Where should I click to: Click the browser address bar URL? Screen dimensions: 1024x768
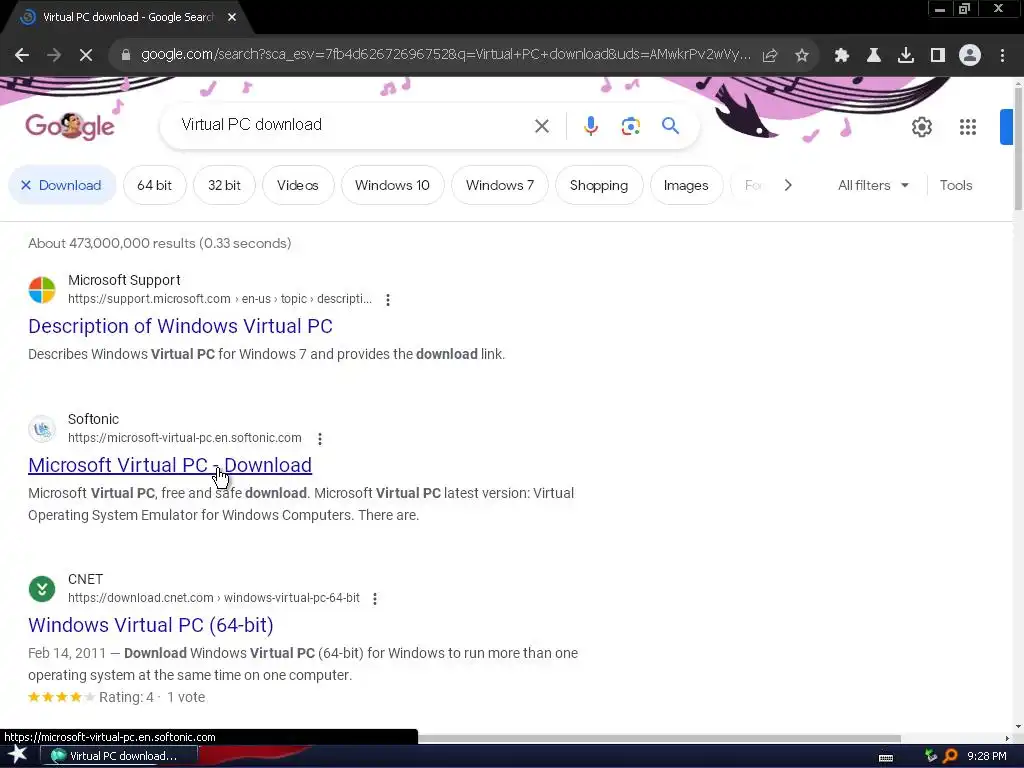click(446, 55)
